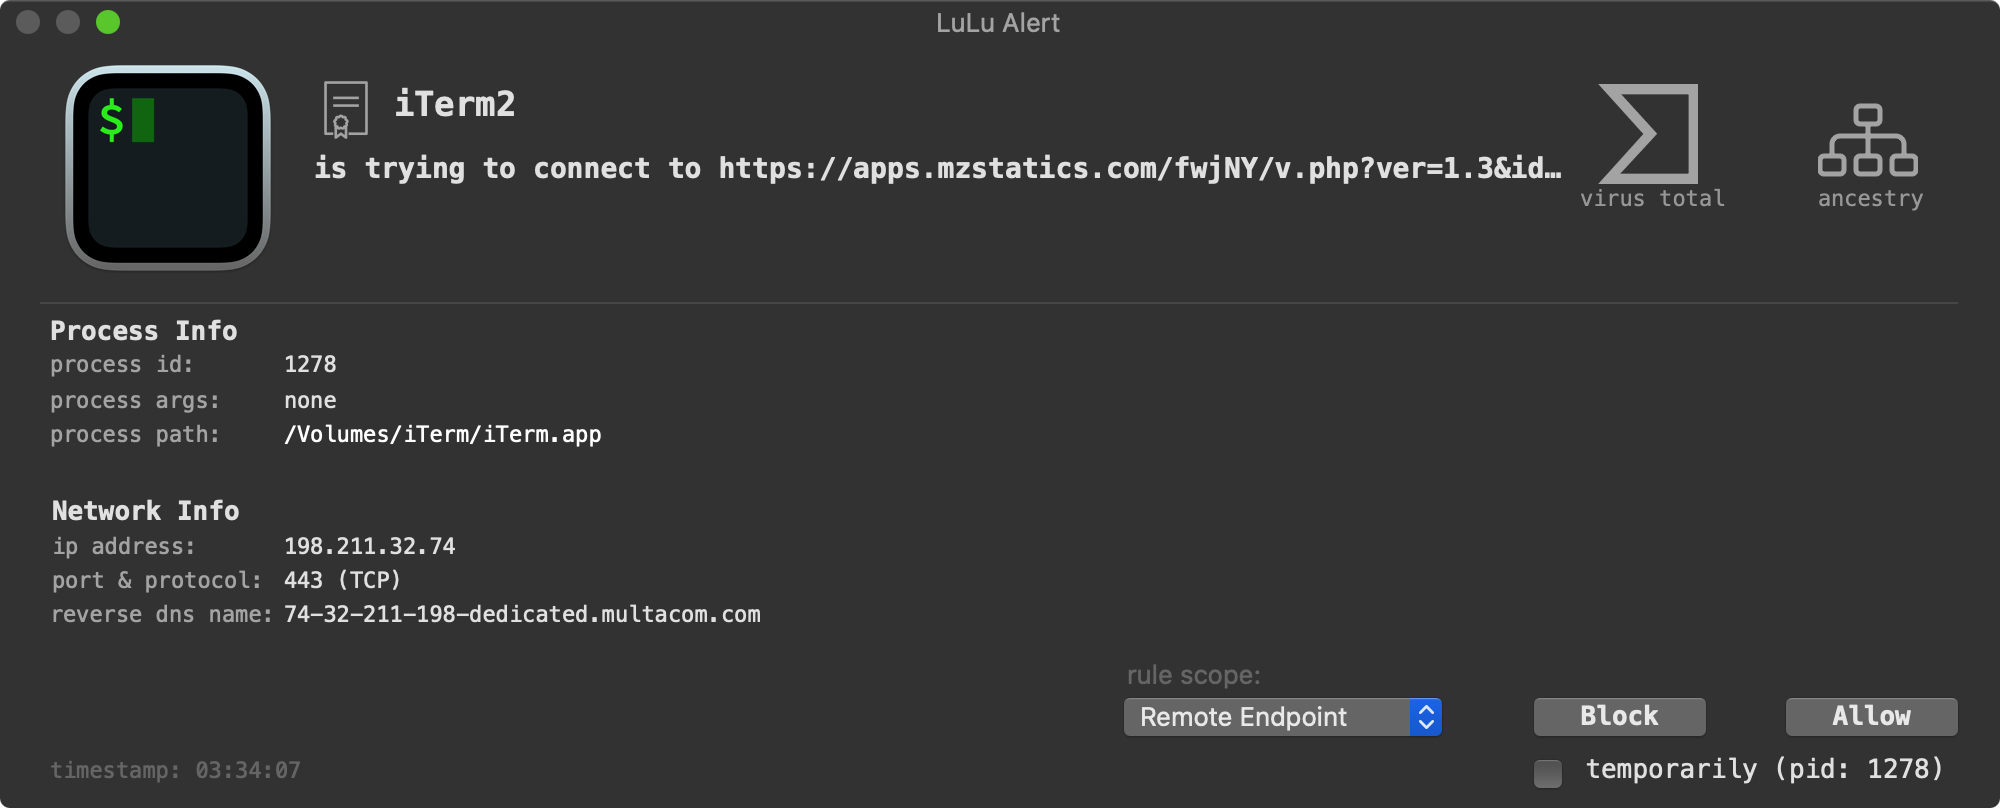Select the connection URL text

pos(1139,168)
